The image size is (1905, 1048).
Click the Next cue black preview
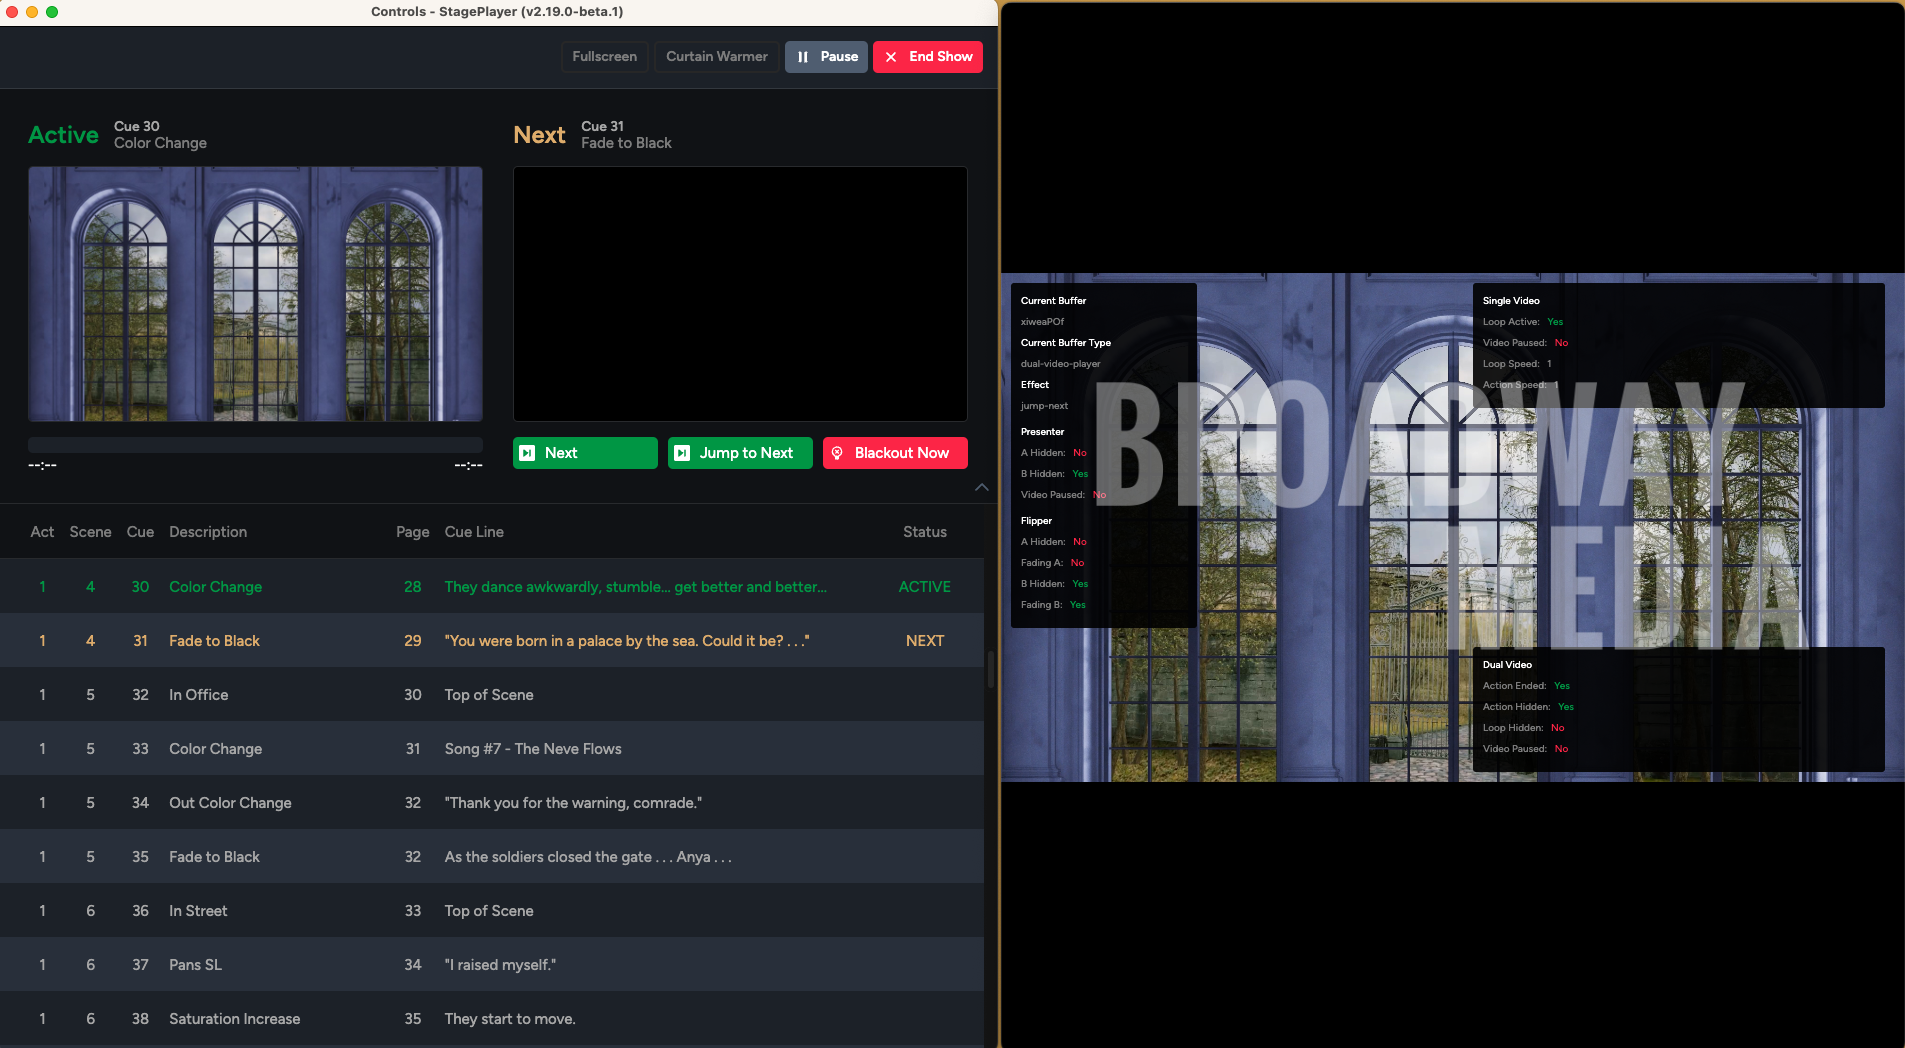click(740, 294)
